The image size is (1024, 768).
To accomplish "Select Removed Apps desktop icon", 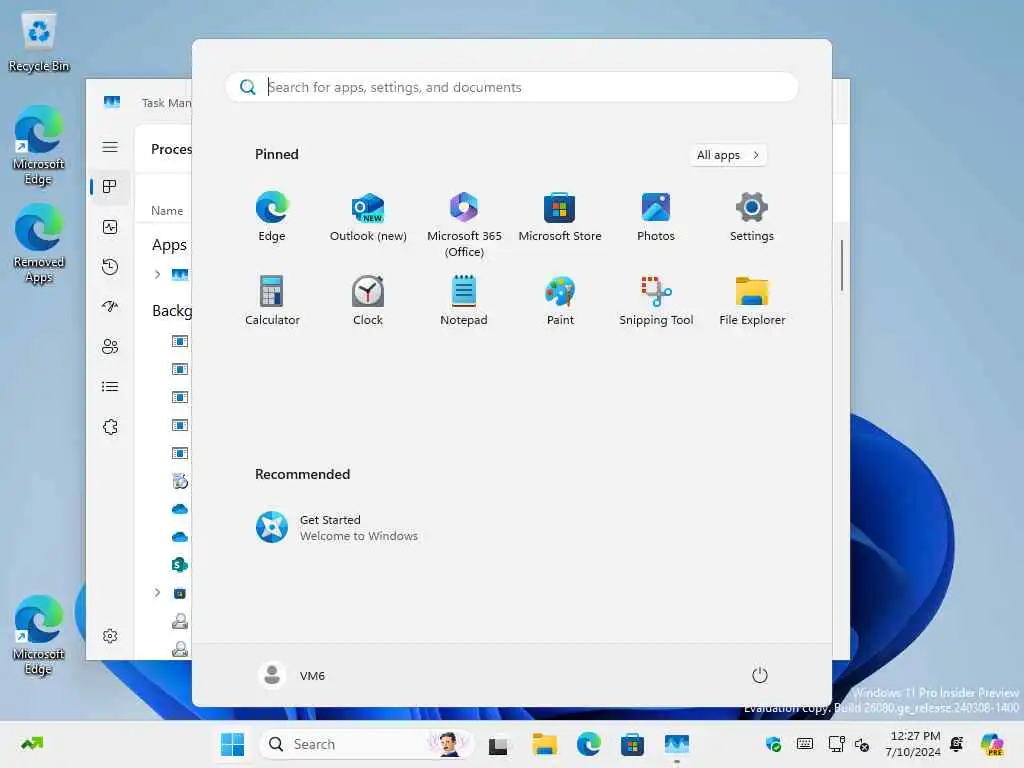I will click(x=39, y=243).
